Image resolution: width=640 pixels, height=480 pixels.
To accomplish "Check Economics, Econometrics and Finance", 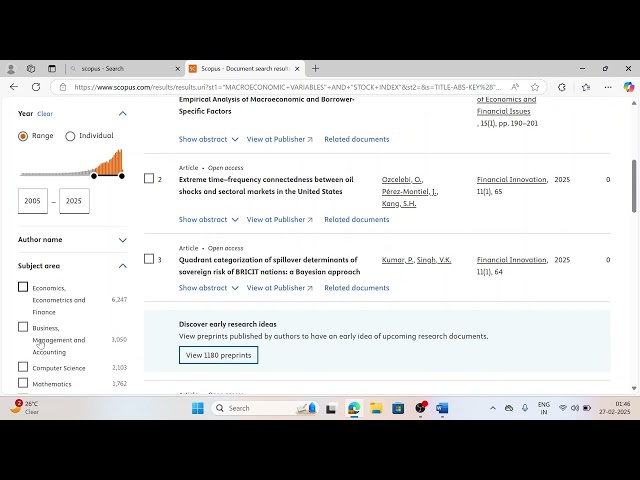I will 23,287.
